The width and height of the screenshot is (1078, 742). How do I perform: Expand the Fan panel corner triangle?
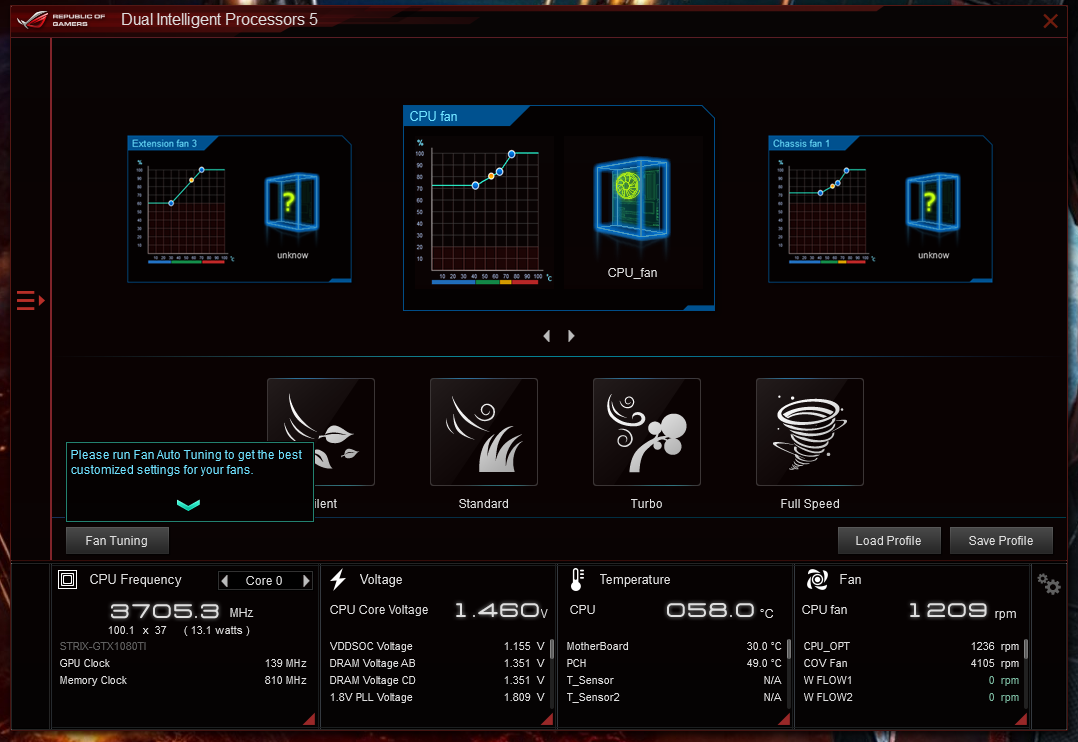click(1022, 719)
